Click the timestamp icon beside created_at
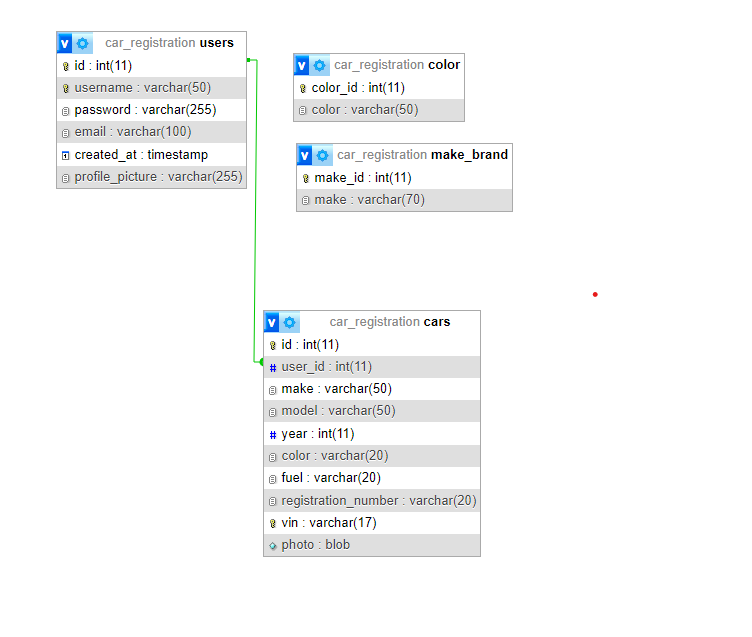The height and width of the screenshot is (637, 752). point(66,155)
